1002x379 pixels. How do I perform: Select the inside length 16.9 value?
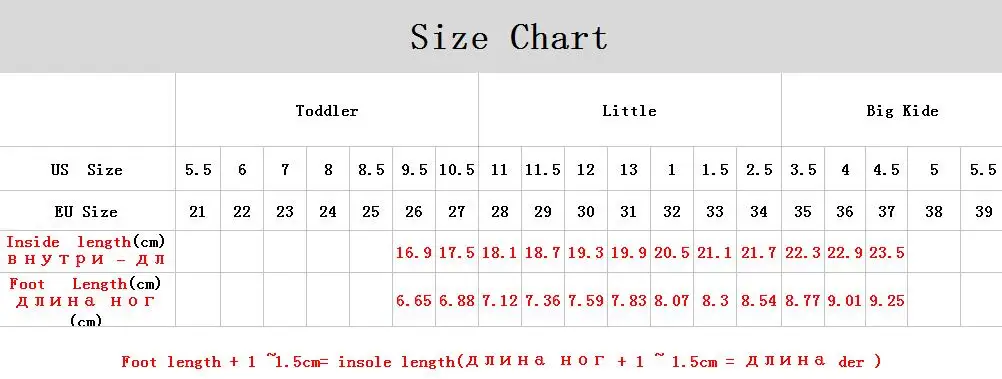click(x=414, y=252)
